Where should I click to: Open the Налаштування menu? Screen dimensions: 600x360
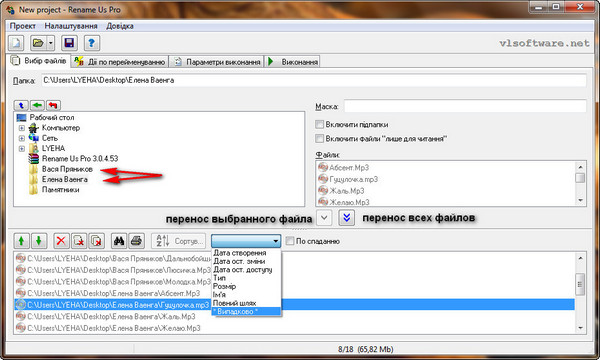point(71,26)
